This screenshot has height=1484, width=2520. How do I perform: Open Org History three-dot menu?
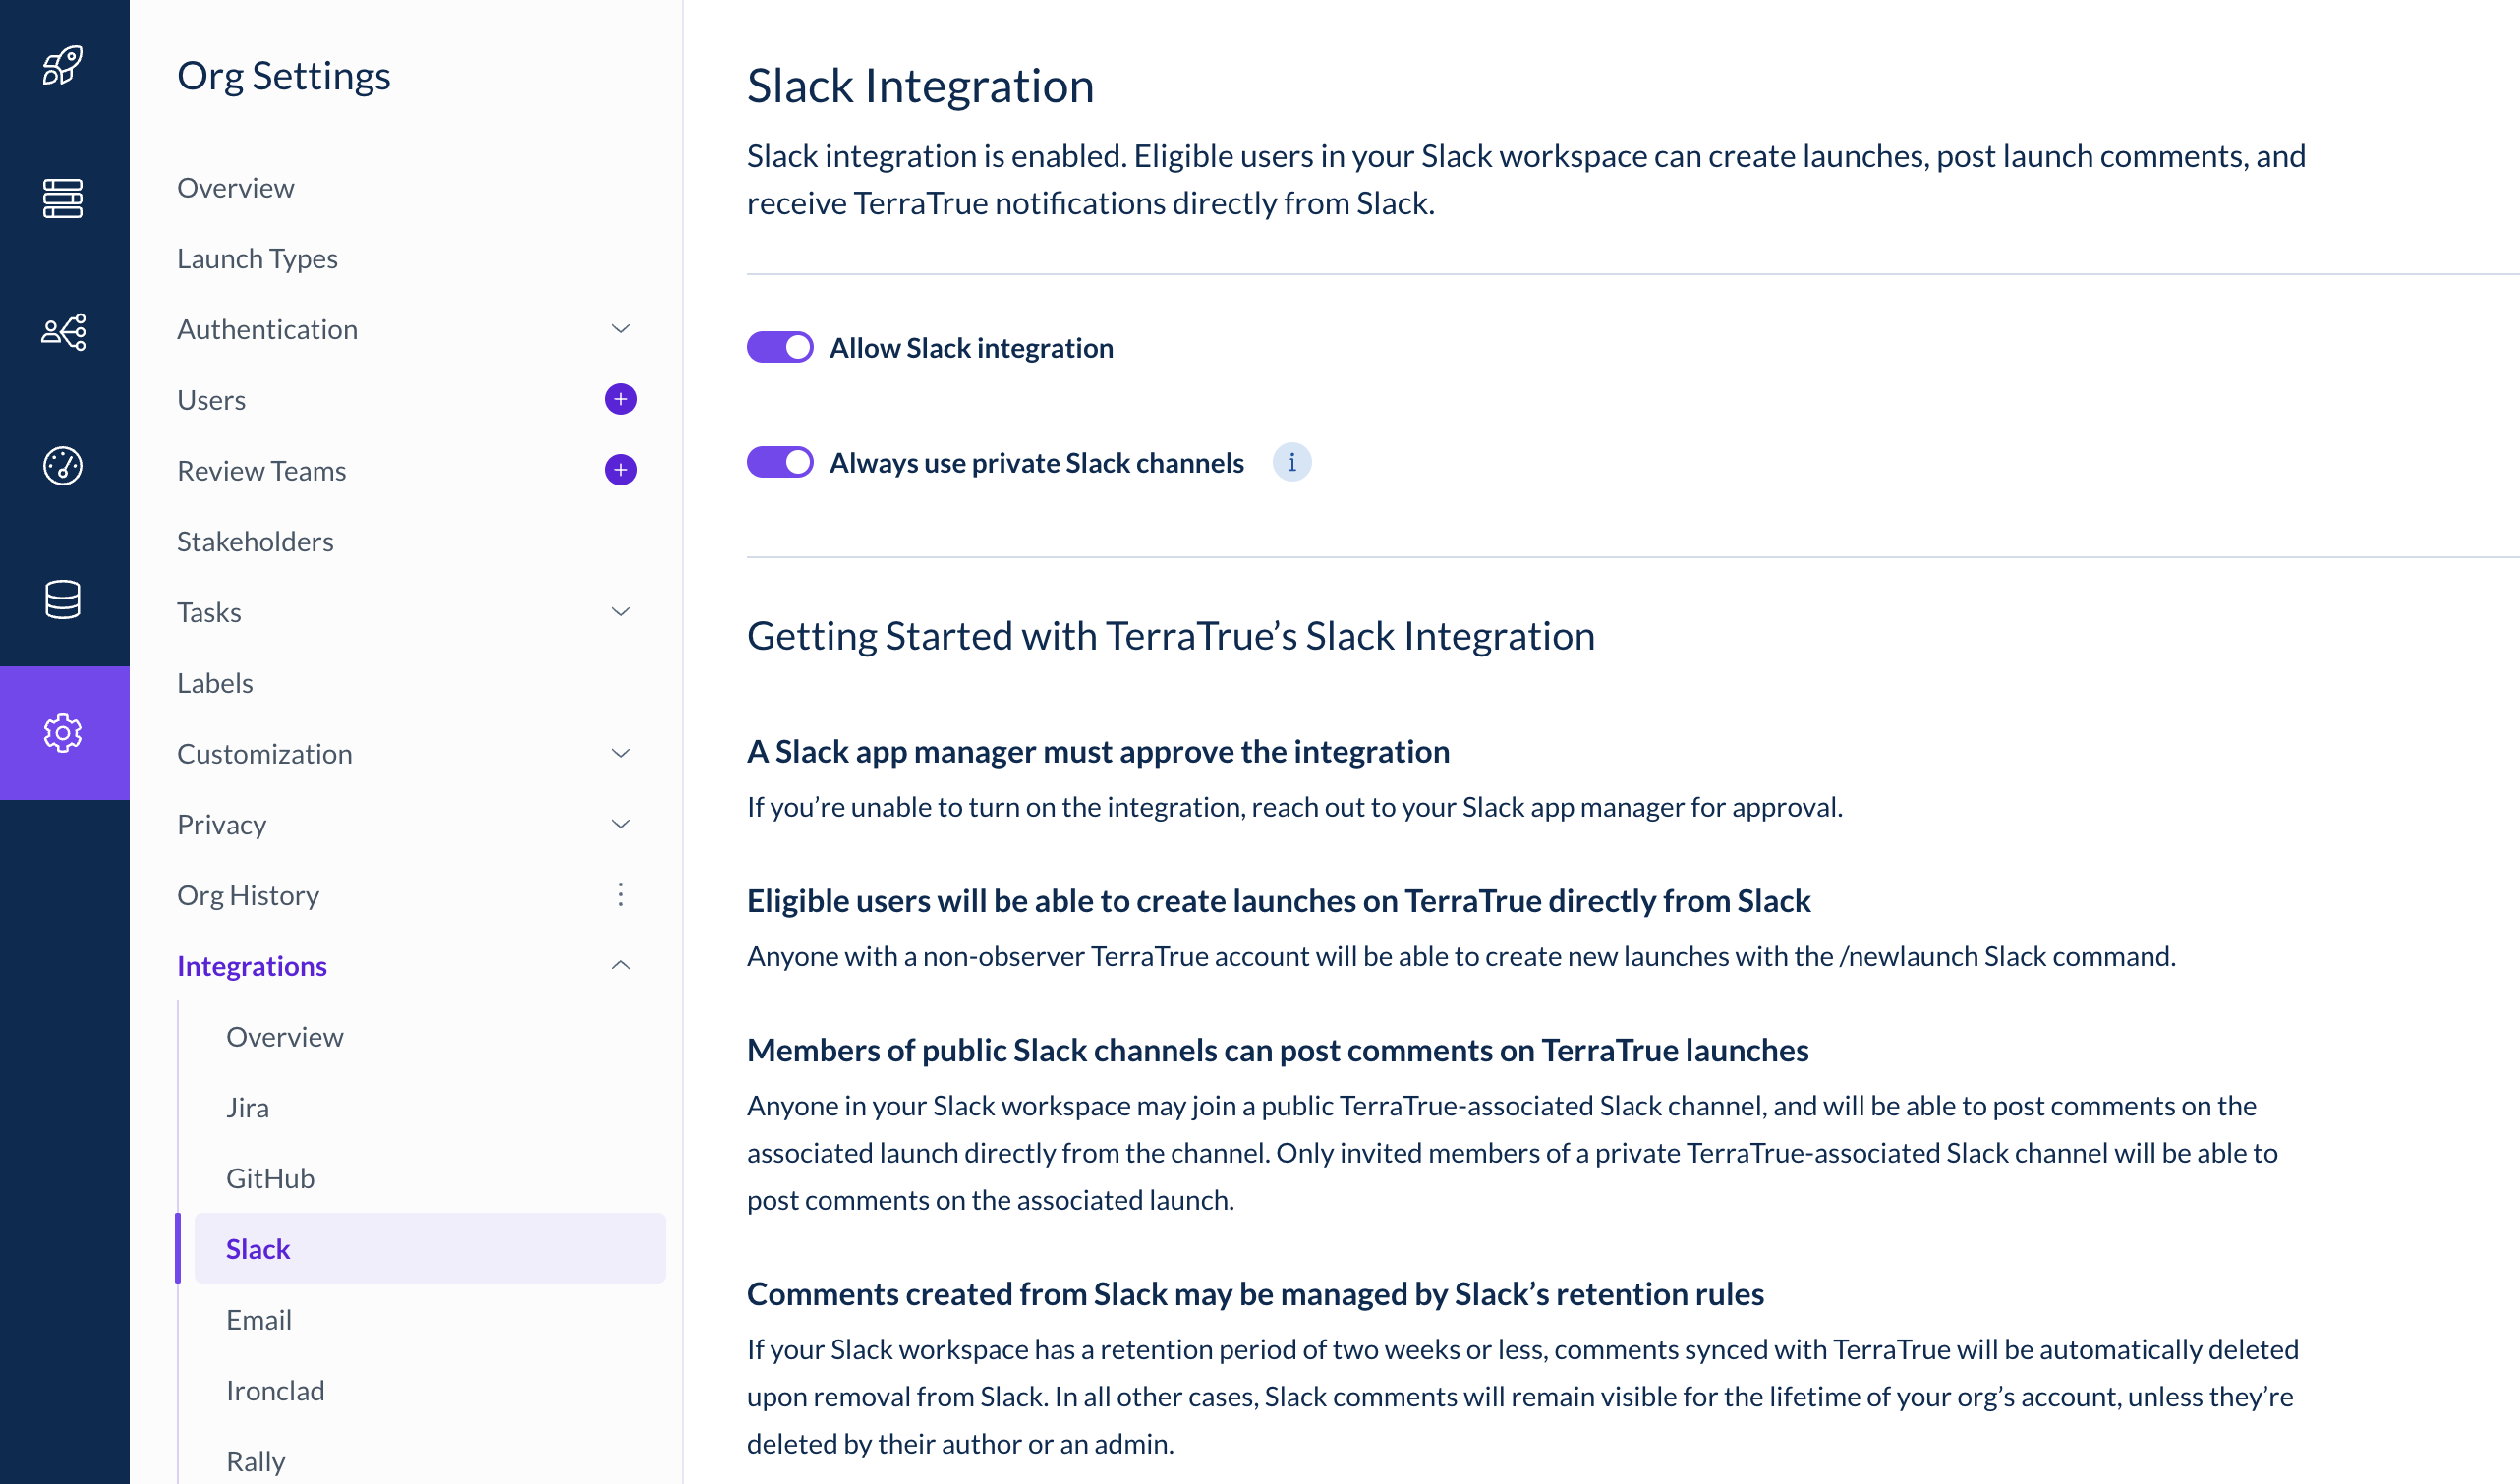621,894
